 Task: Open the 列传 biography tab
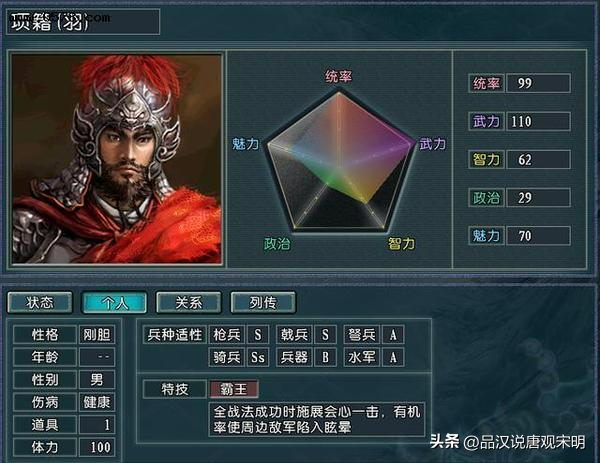pos(263,302)
